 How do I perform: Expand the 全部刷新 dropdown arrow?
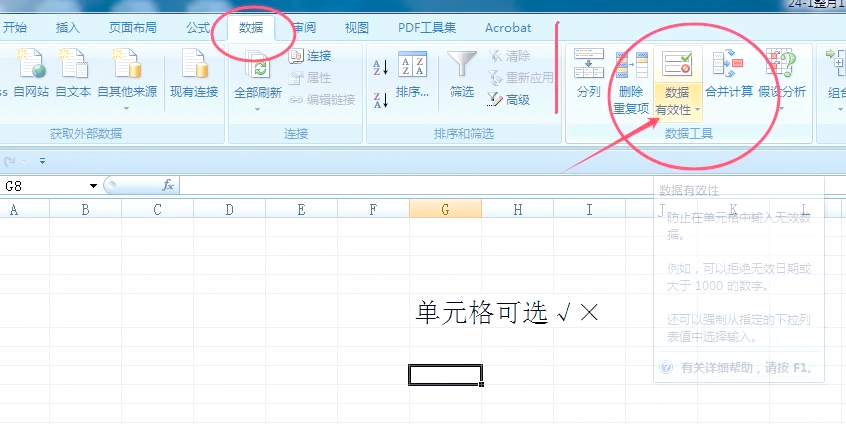[257, 110]
